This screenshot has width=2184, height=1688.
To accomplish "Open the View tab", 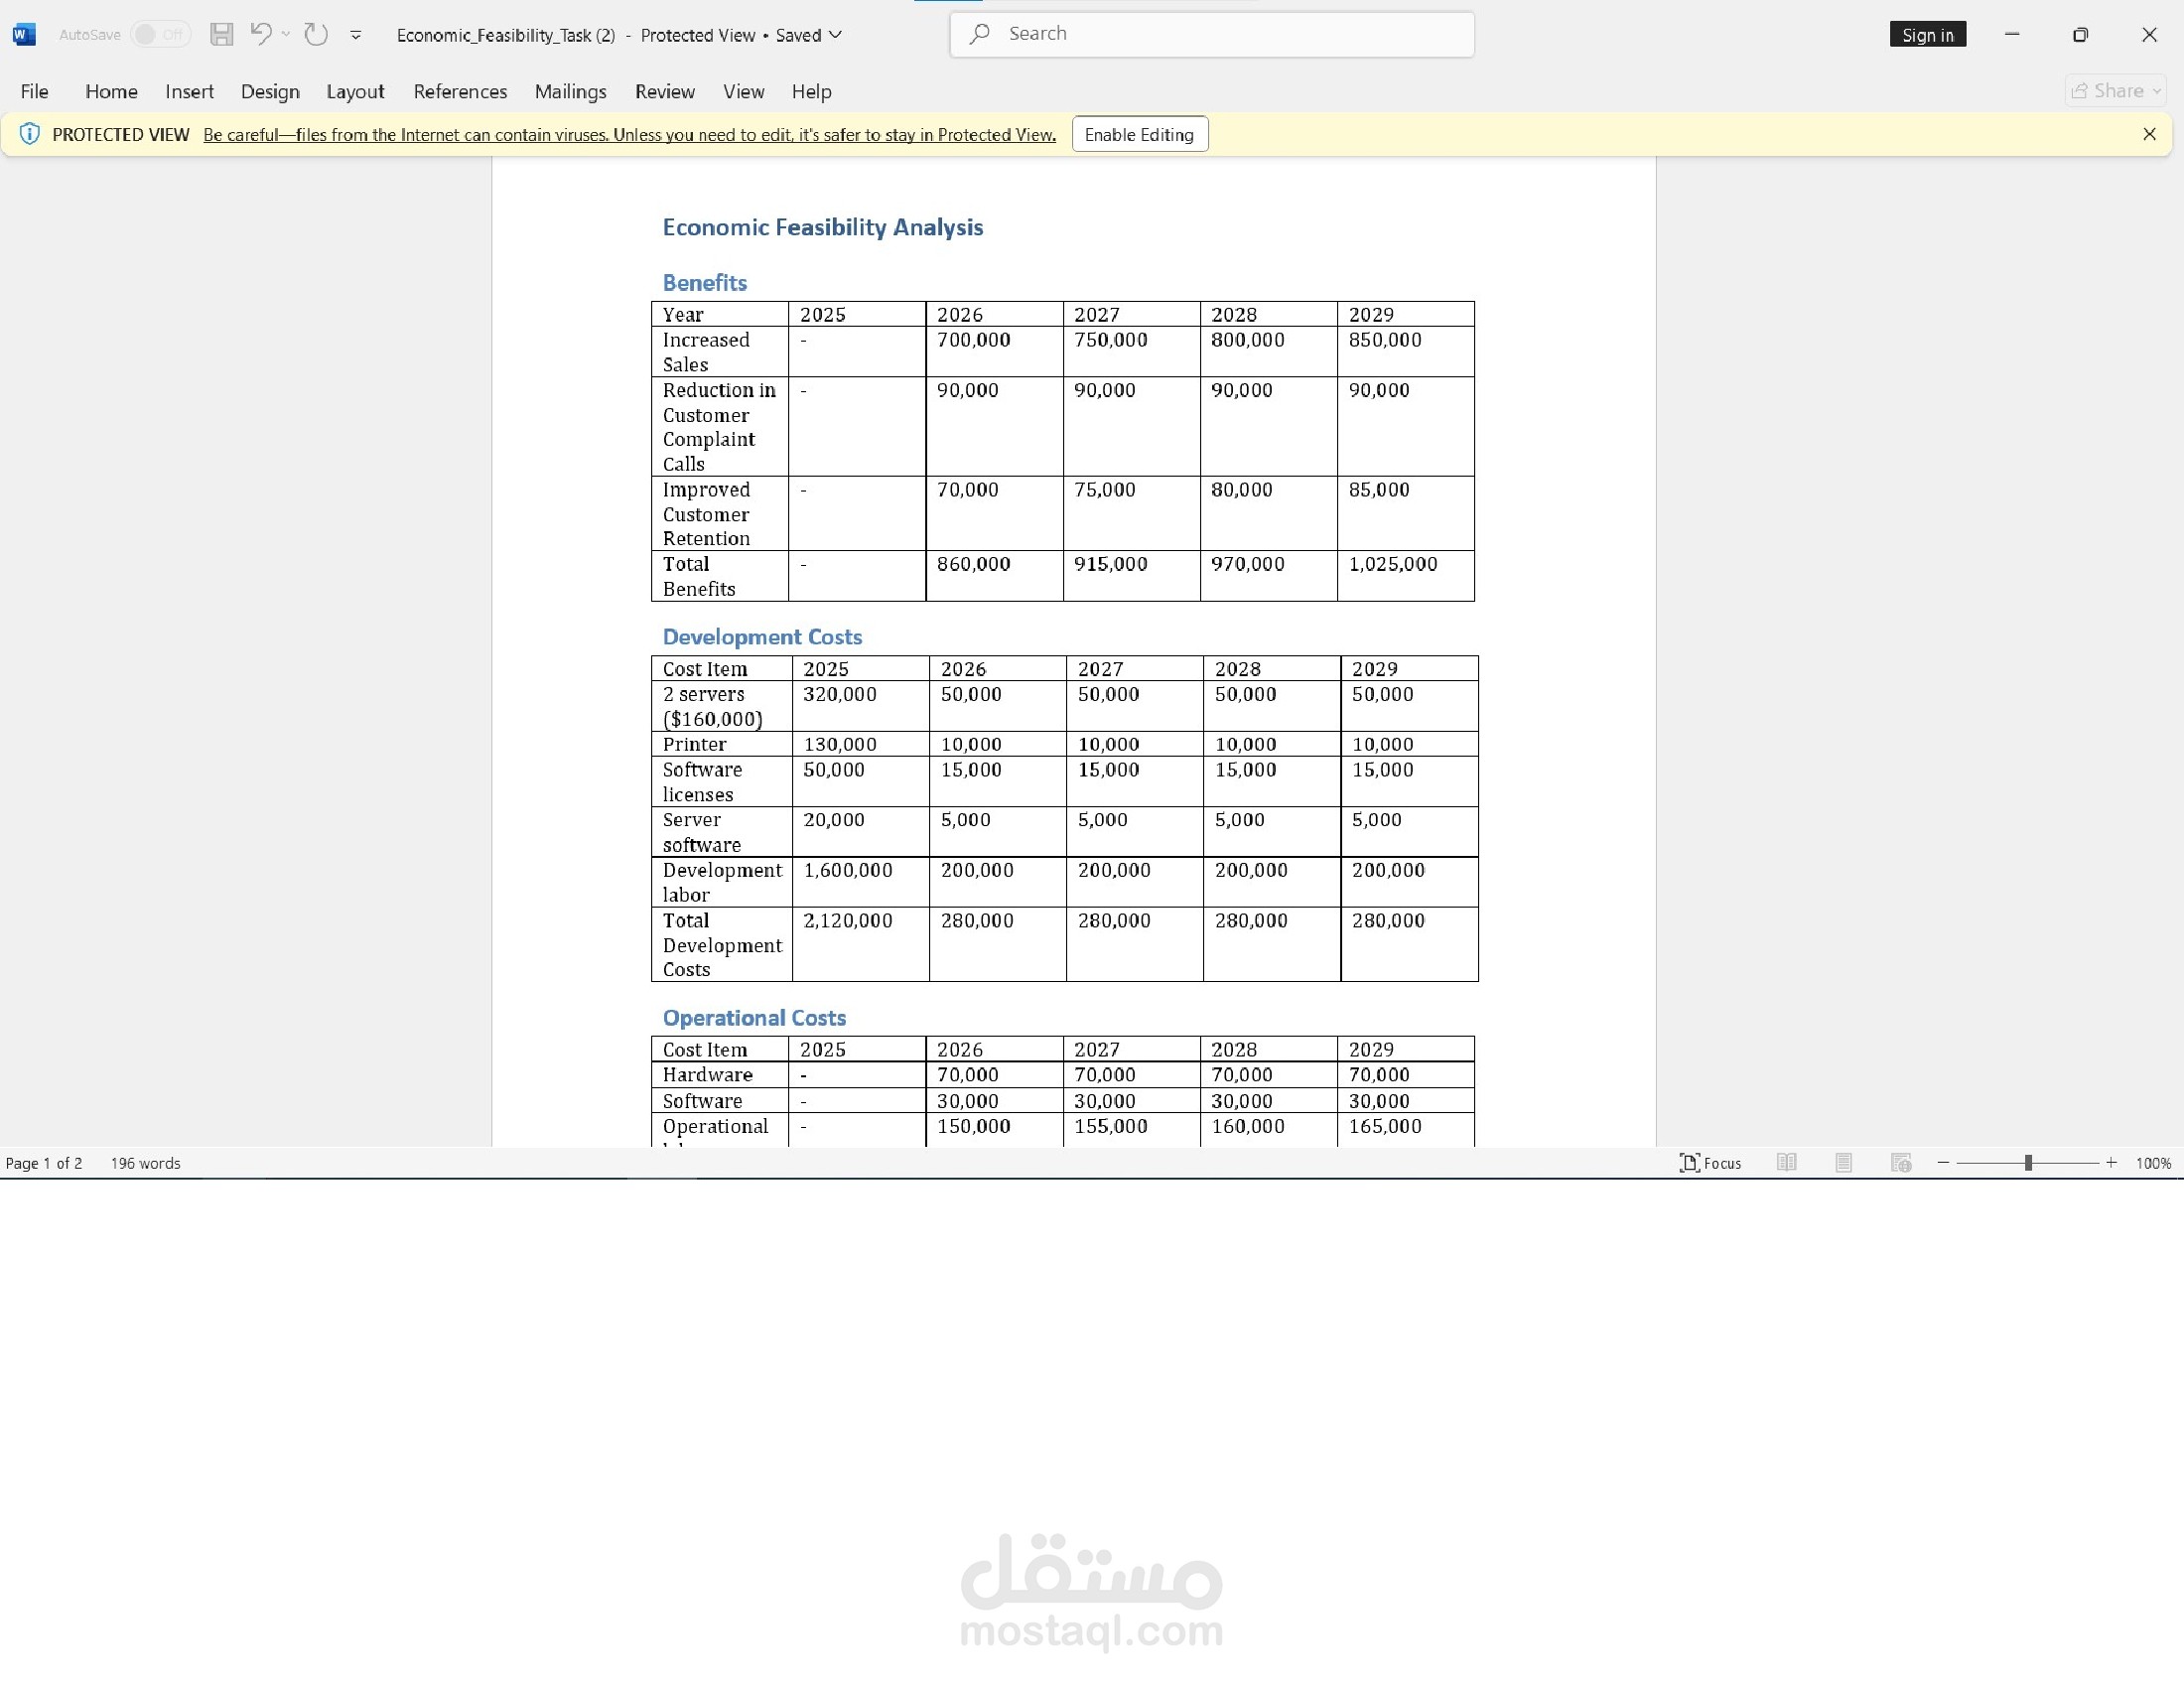I will click(743, 91).
